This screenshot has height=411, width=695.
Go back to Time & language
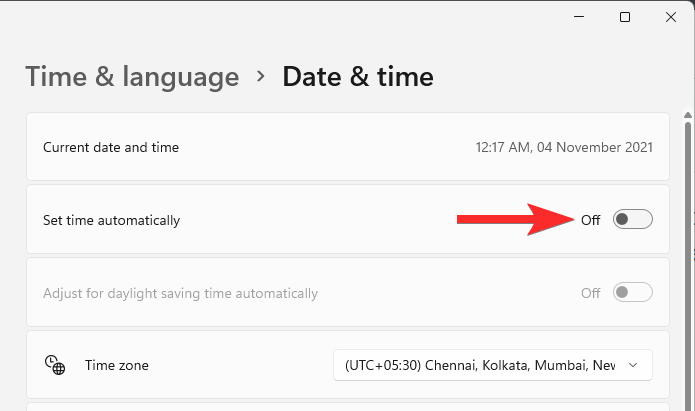132,77
